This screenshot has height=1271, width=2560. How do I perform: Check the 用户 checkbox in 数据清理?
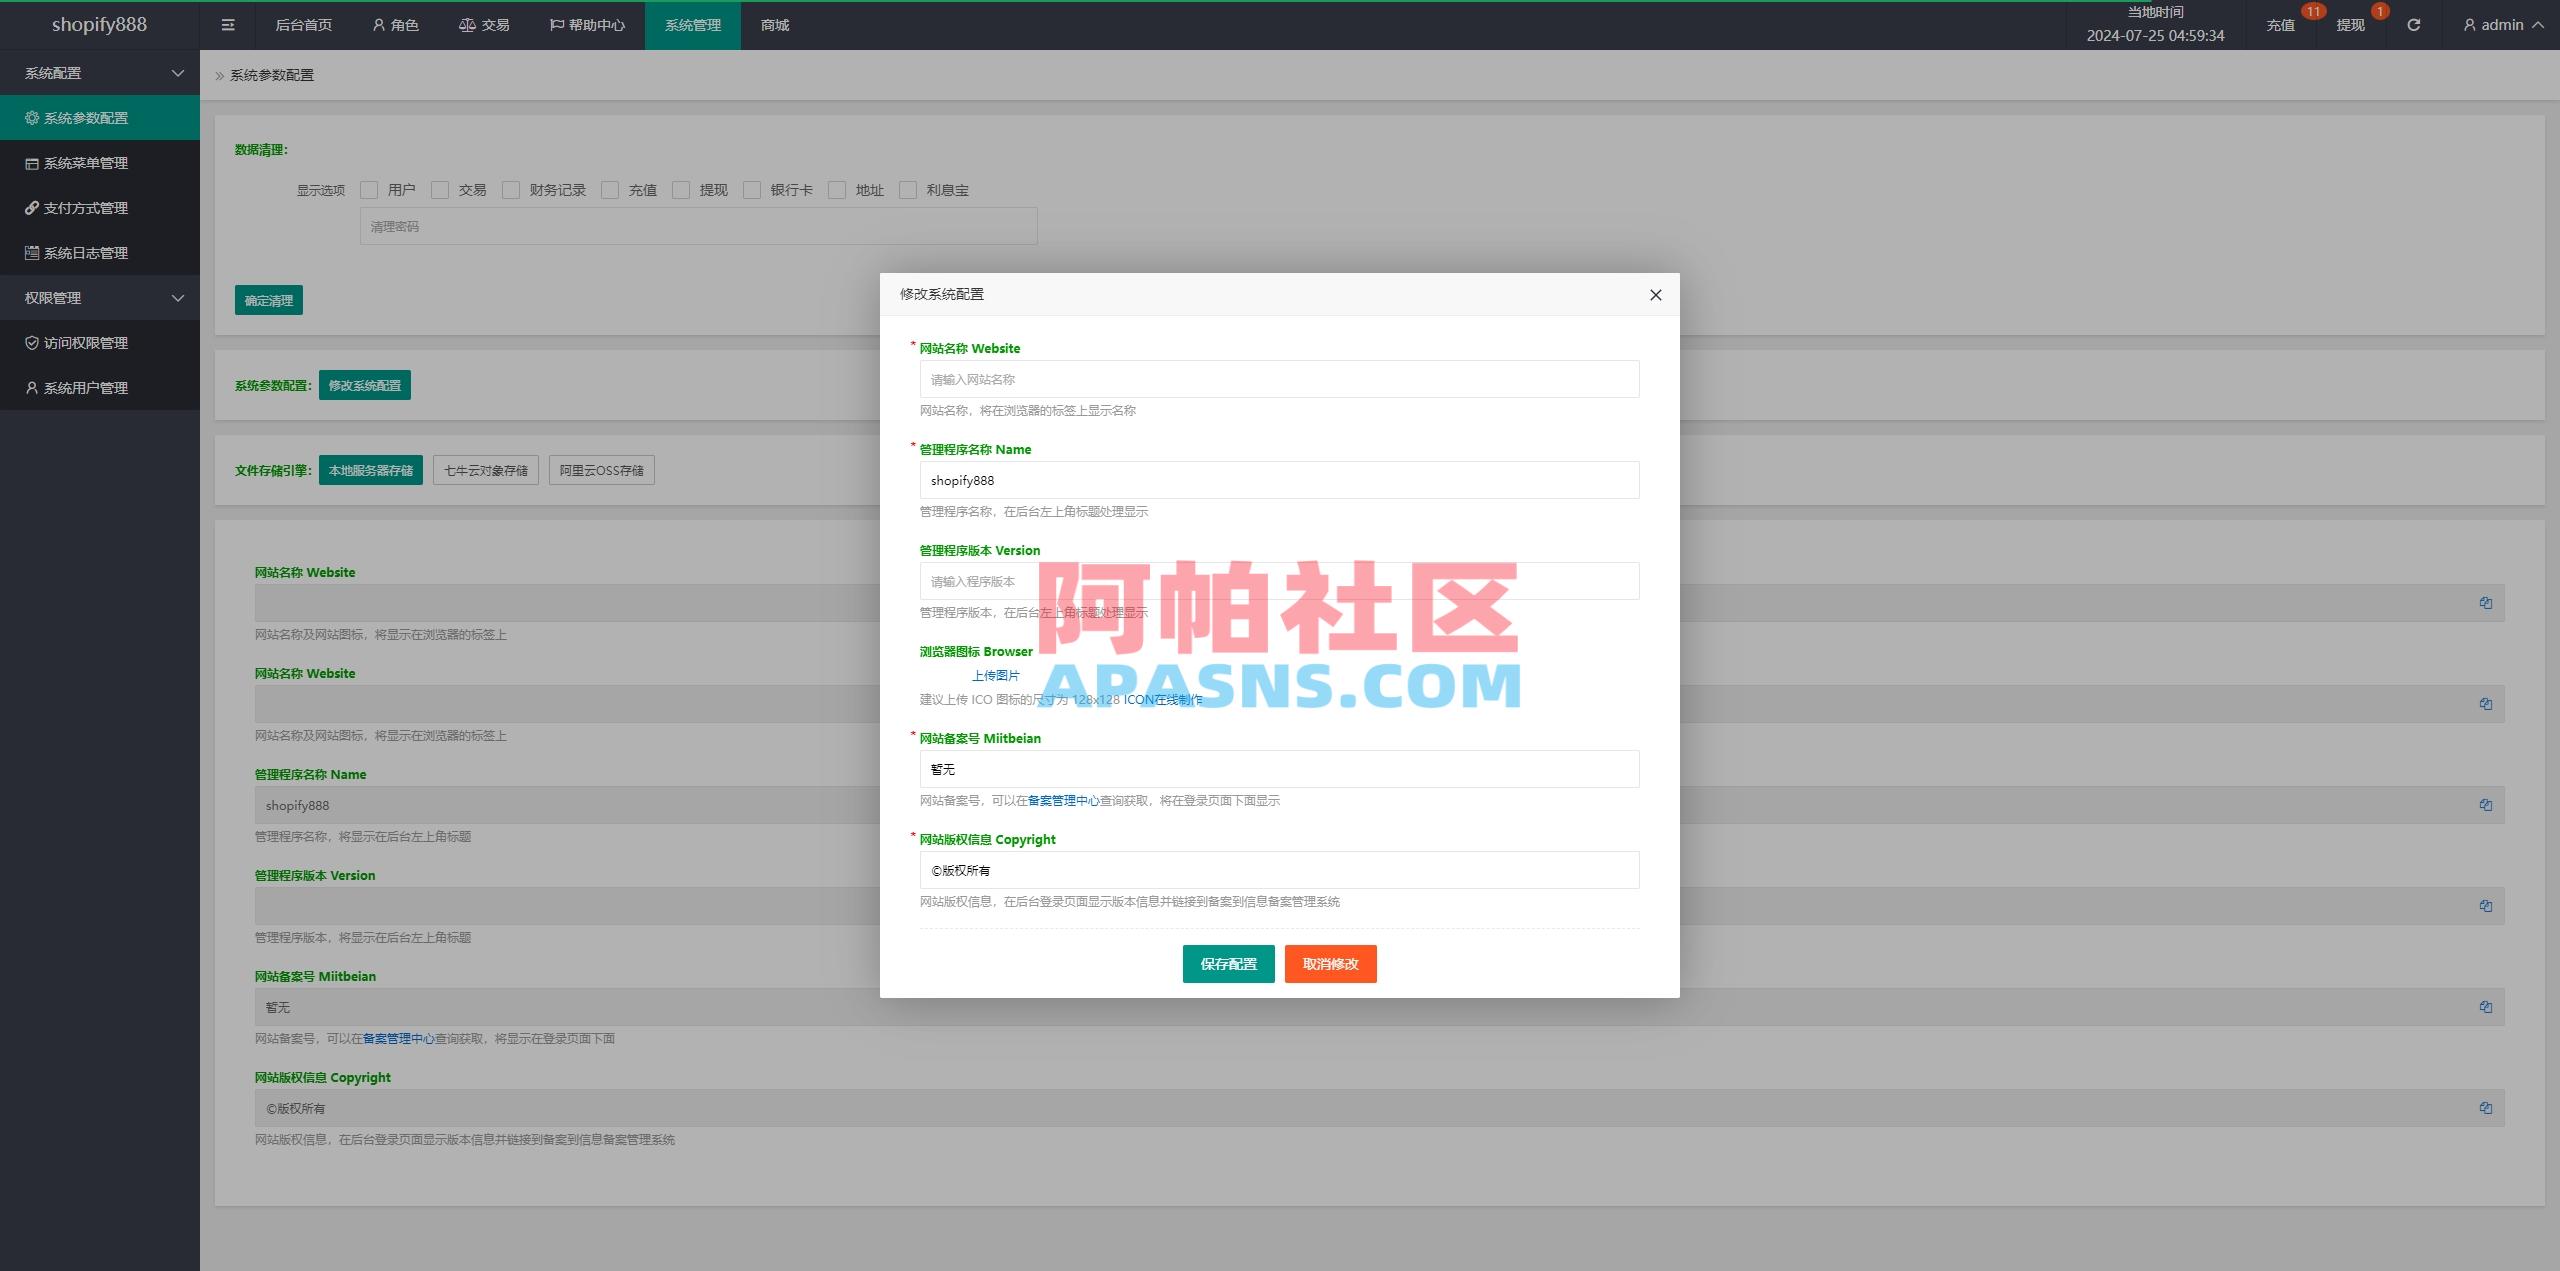[369, 189]
